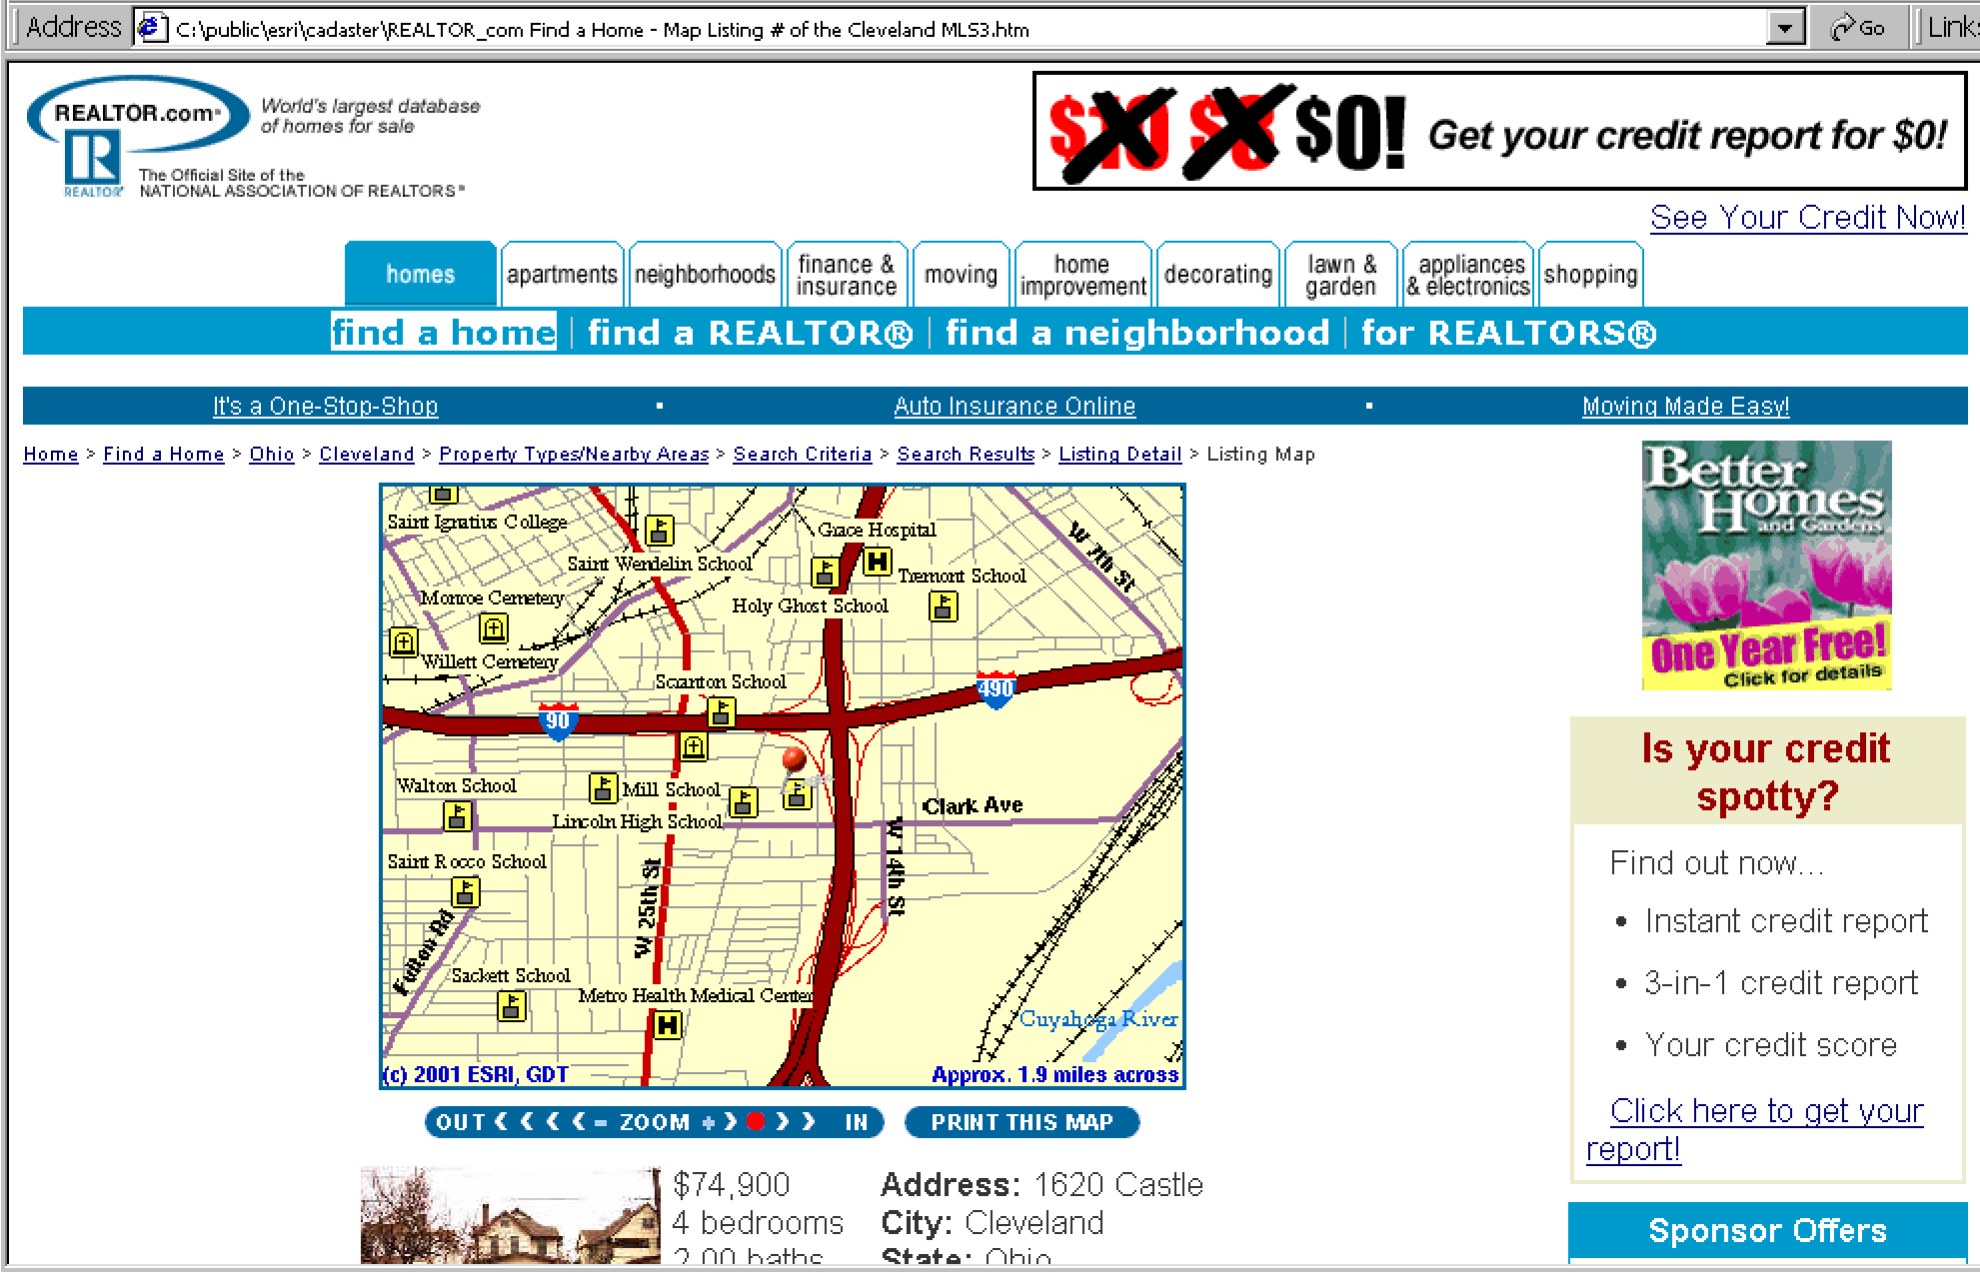
Task: Select find a REALTOR menu item
Action: pos(750,332)
